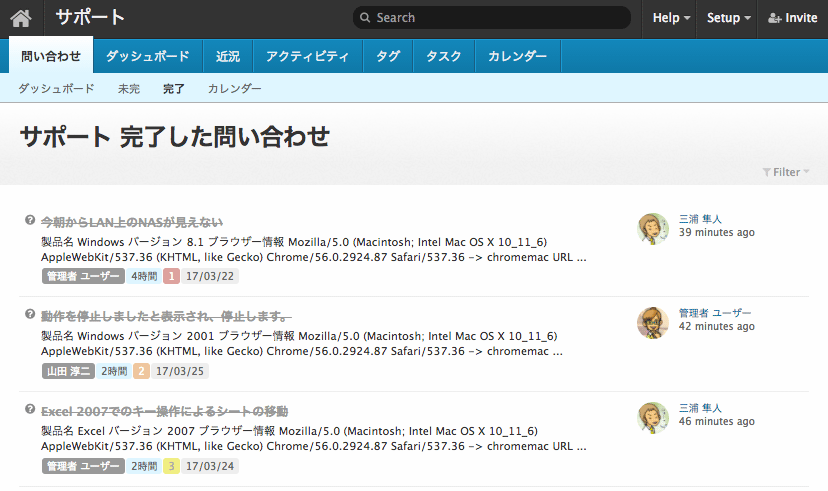828x491 pixels.
Task: Open the Help dropdown menu
Action: coord(671,18)
